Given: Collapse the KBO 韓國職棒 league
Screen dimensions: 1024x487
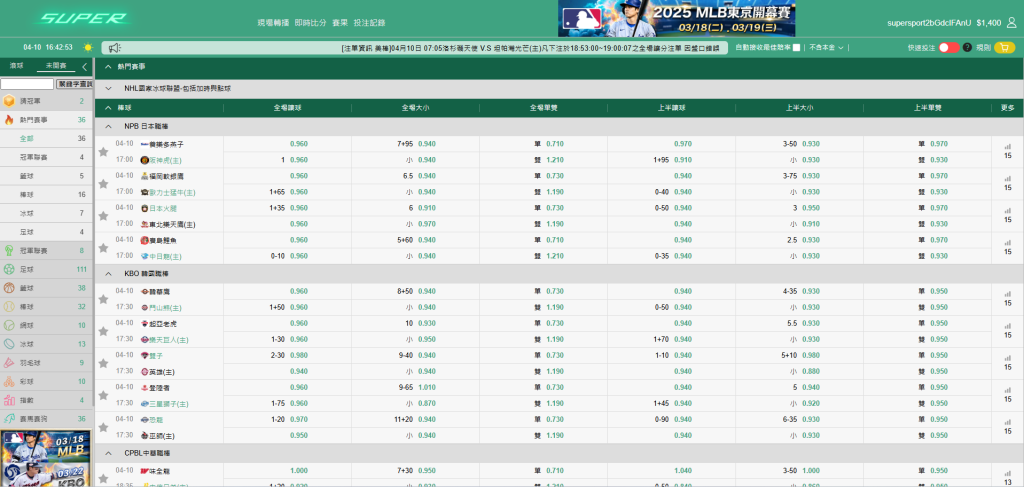Looking at the screenshot, I should [108, 274].
